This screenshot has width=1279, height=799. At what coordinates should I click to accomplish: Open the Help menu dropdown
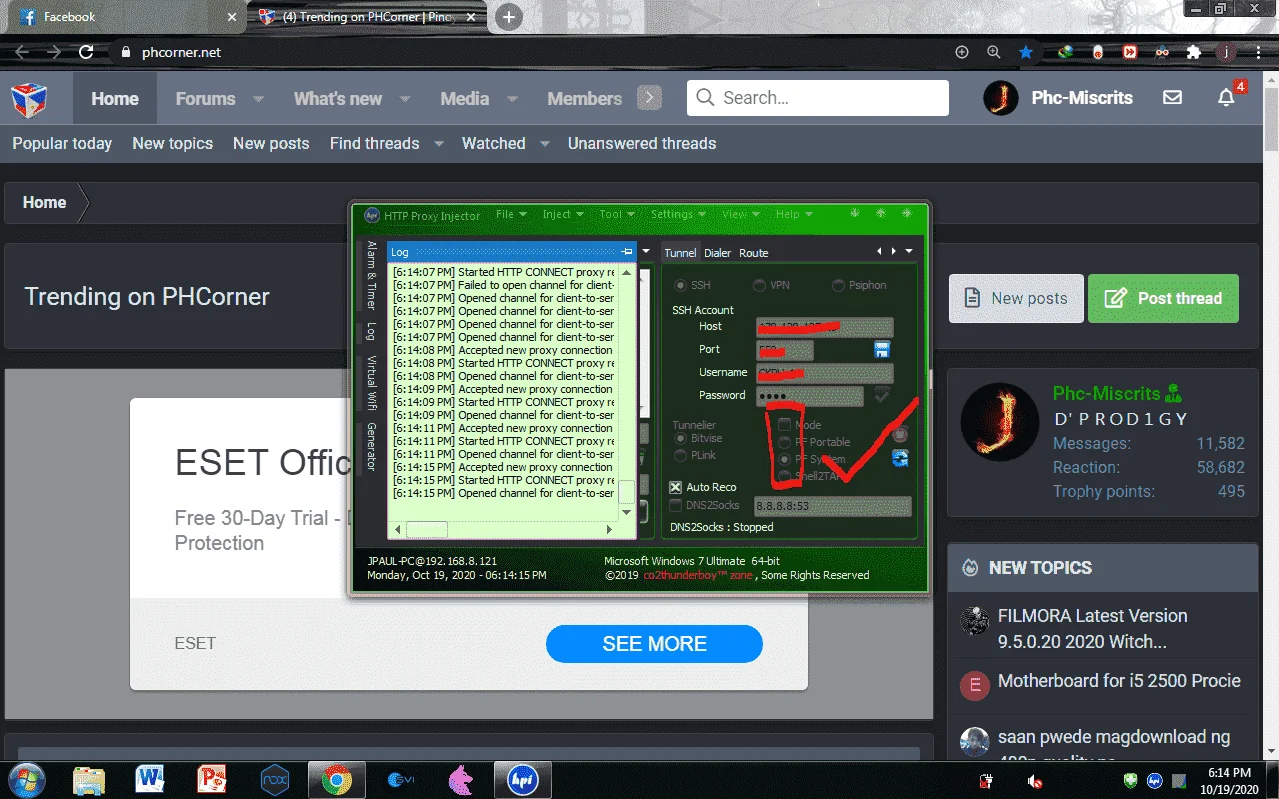click(795, 214)
